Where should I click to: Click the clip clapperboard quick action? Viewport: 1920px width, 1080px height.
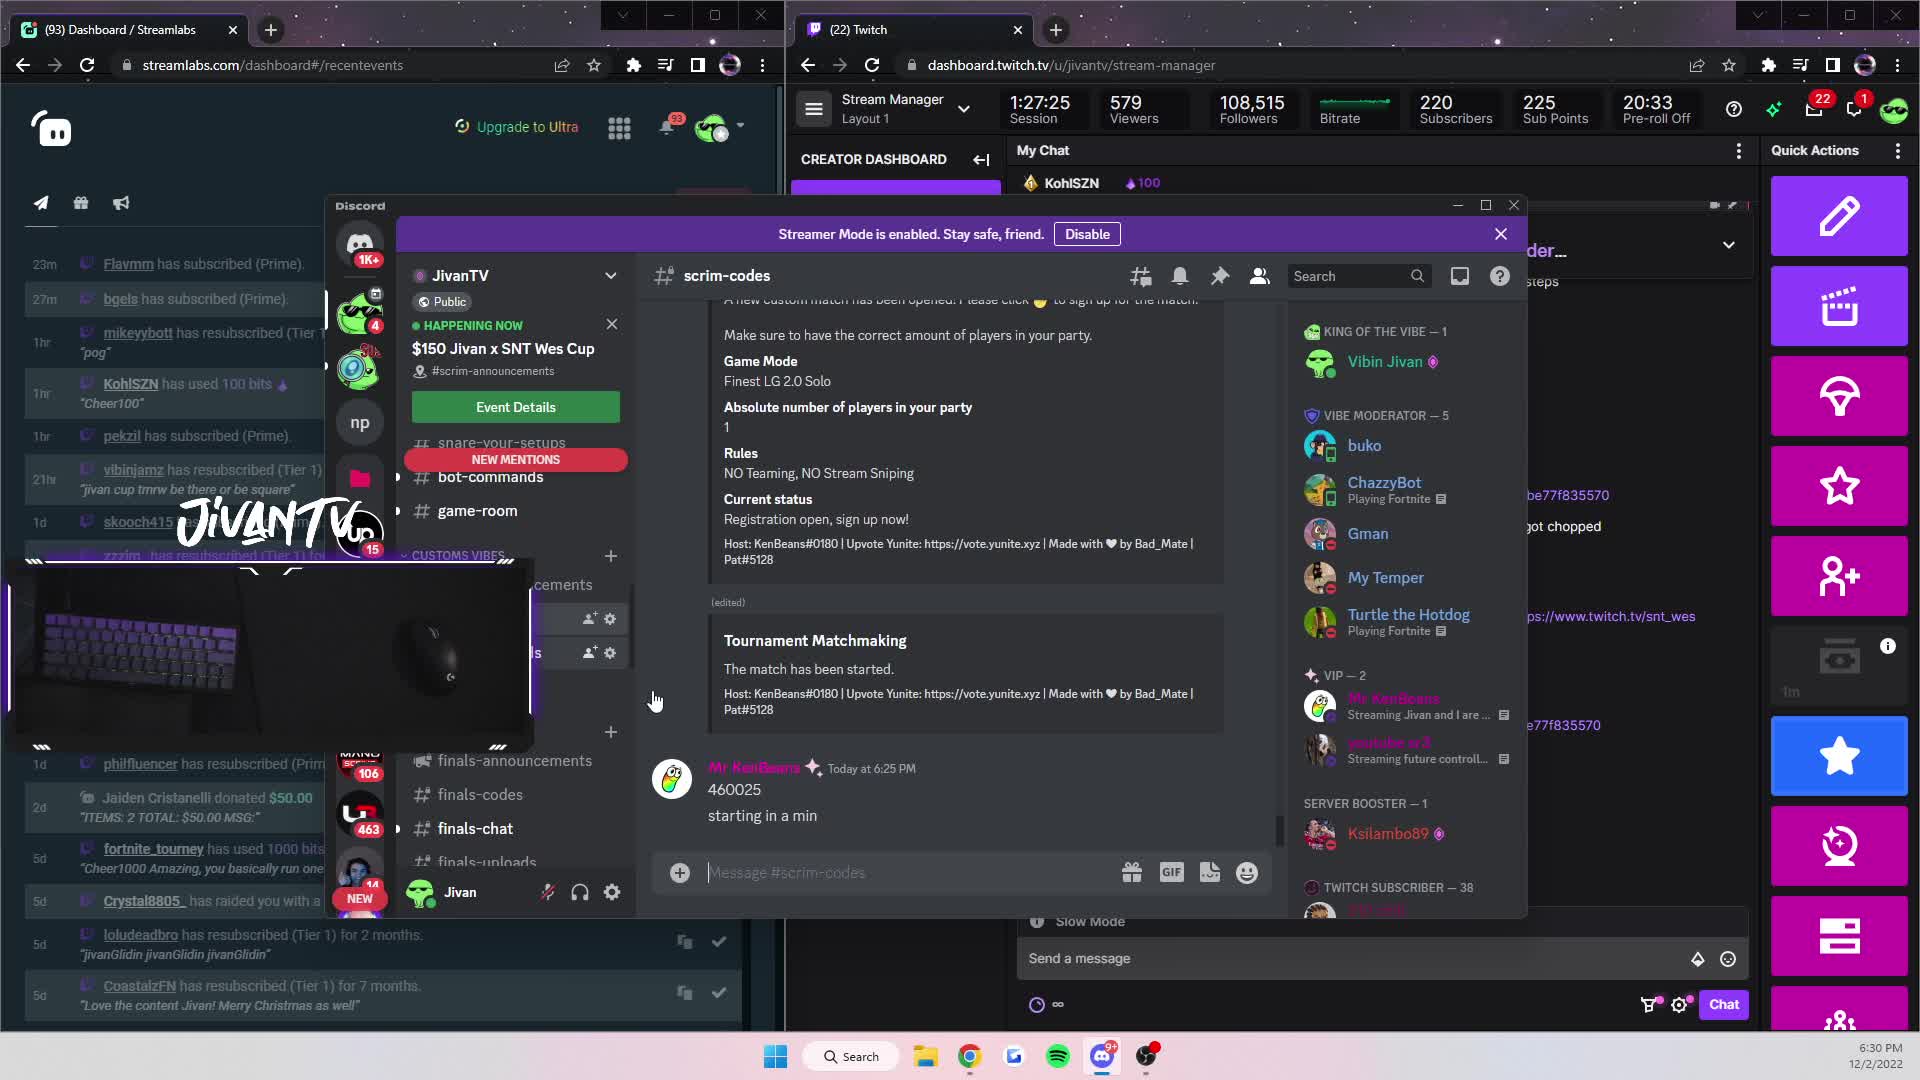pyautogui.click(x=1839, y=306)
